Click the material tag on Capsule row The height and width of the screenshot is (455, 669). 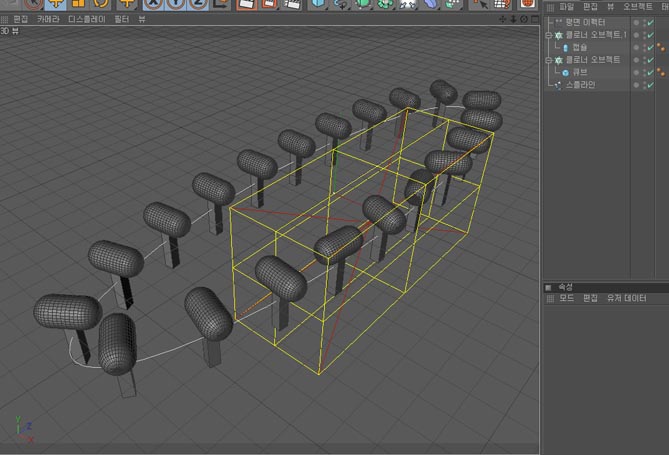click(662, 47)
